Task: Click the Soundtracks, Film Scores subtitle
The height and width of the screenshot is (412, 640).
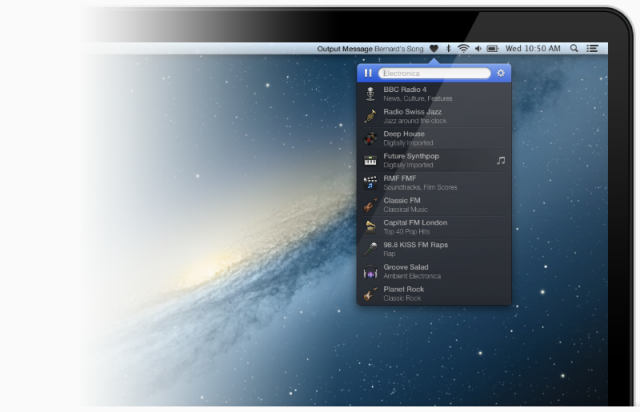Action: point(420,187)
